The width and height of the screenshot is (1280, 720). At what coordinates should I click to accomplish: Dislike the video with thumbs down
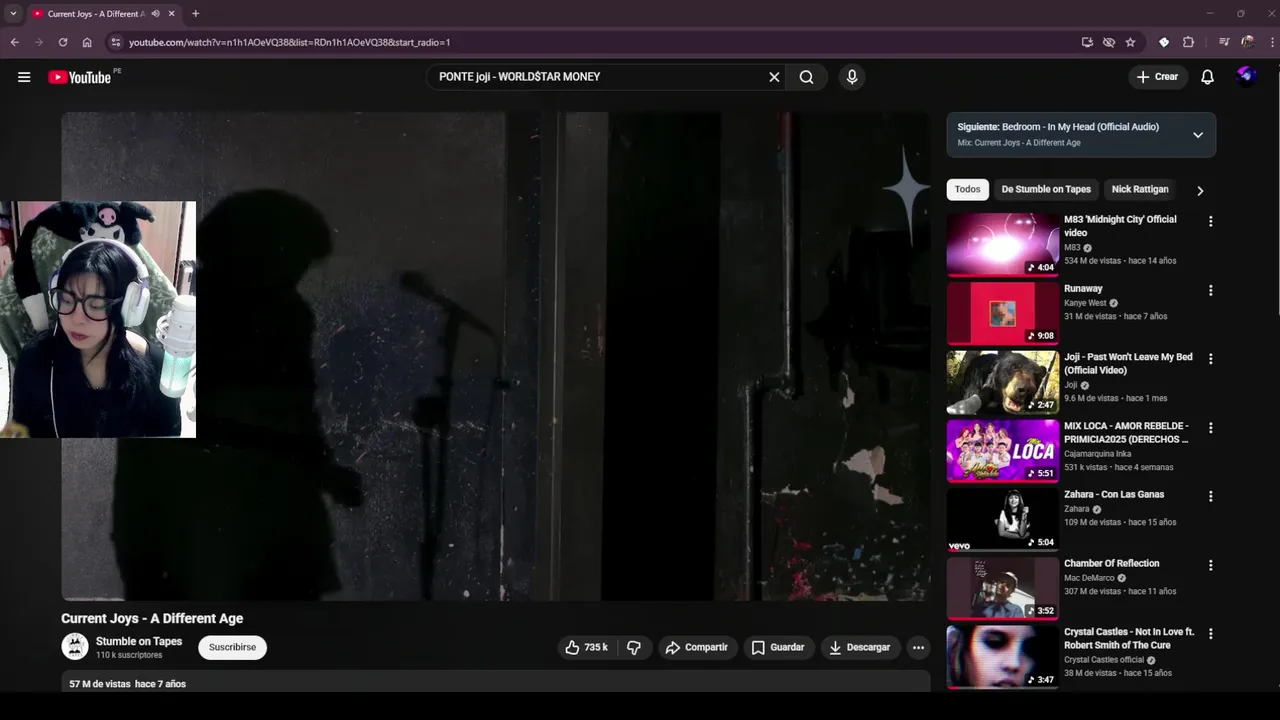(634, 648)
